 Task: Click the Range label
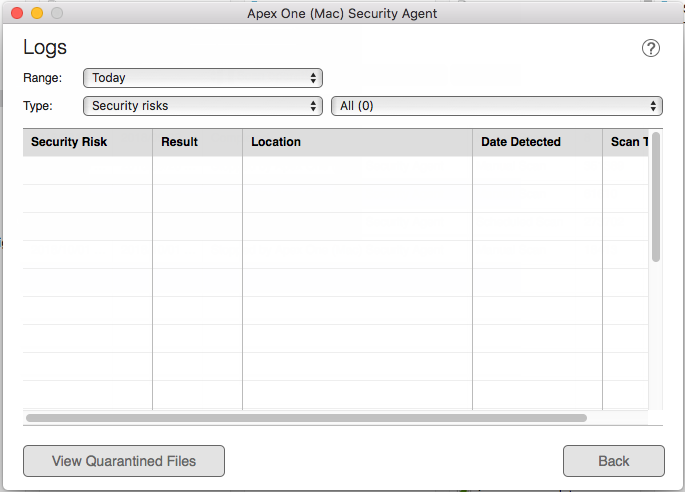click(42, 78)
